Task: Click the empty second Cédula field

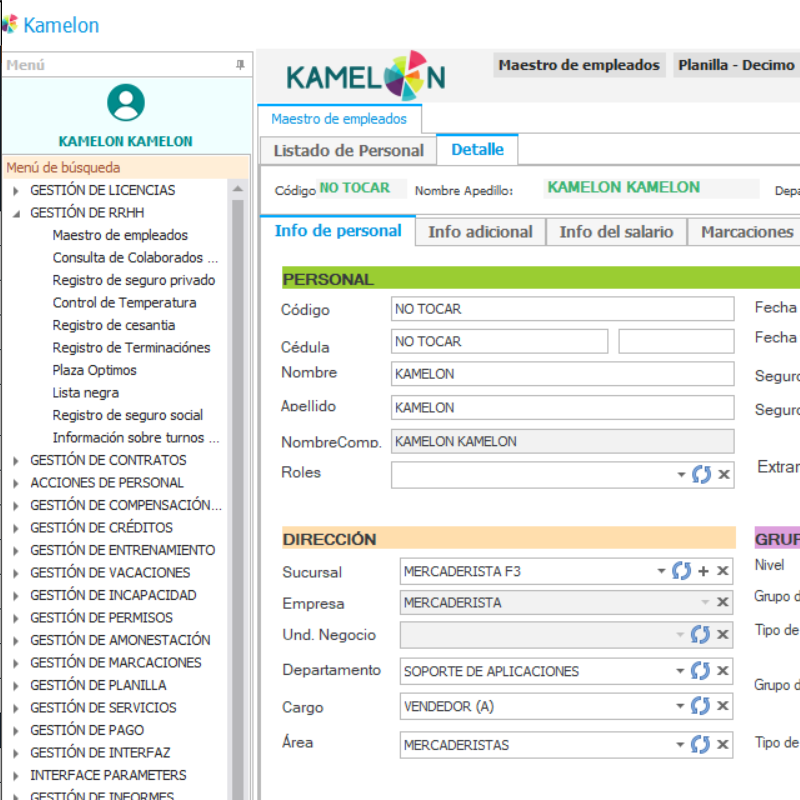Action: click(x=677, y=341)
